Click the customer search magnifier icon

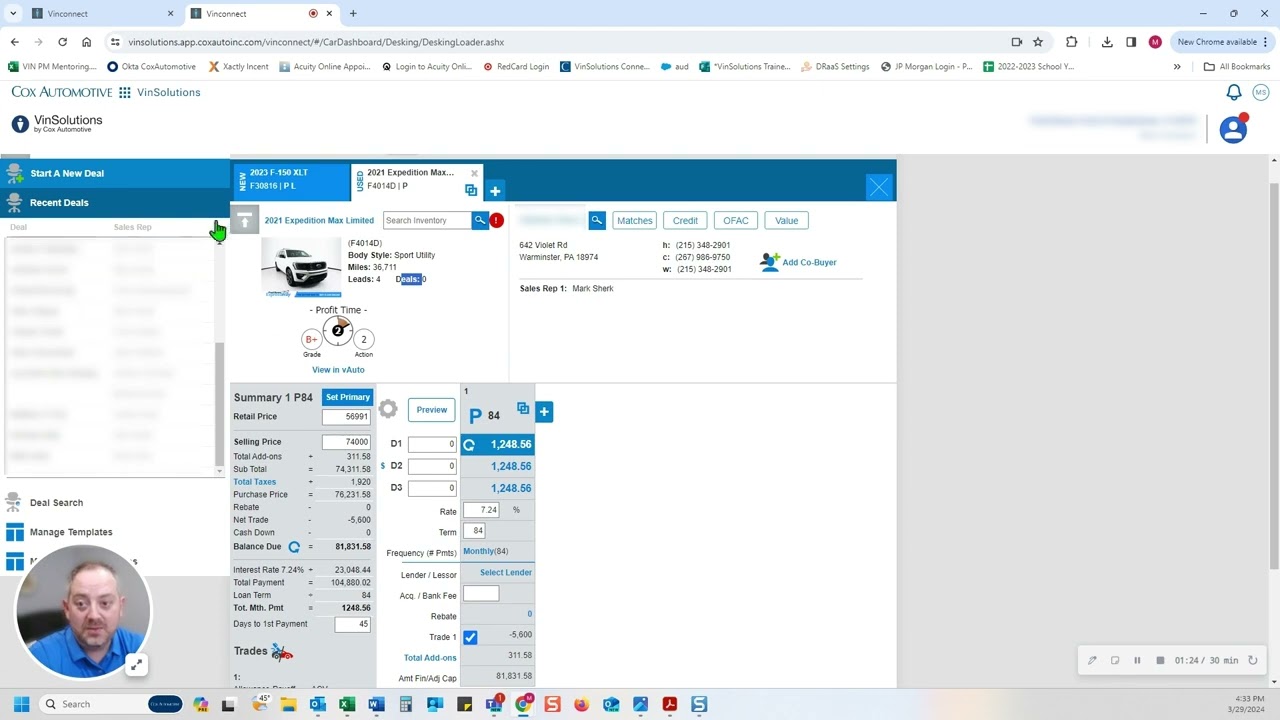pos(597,220)
